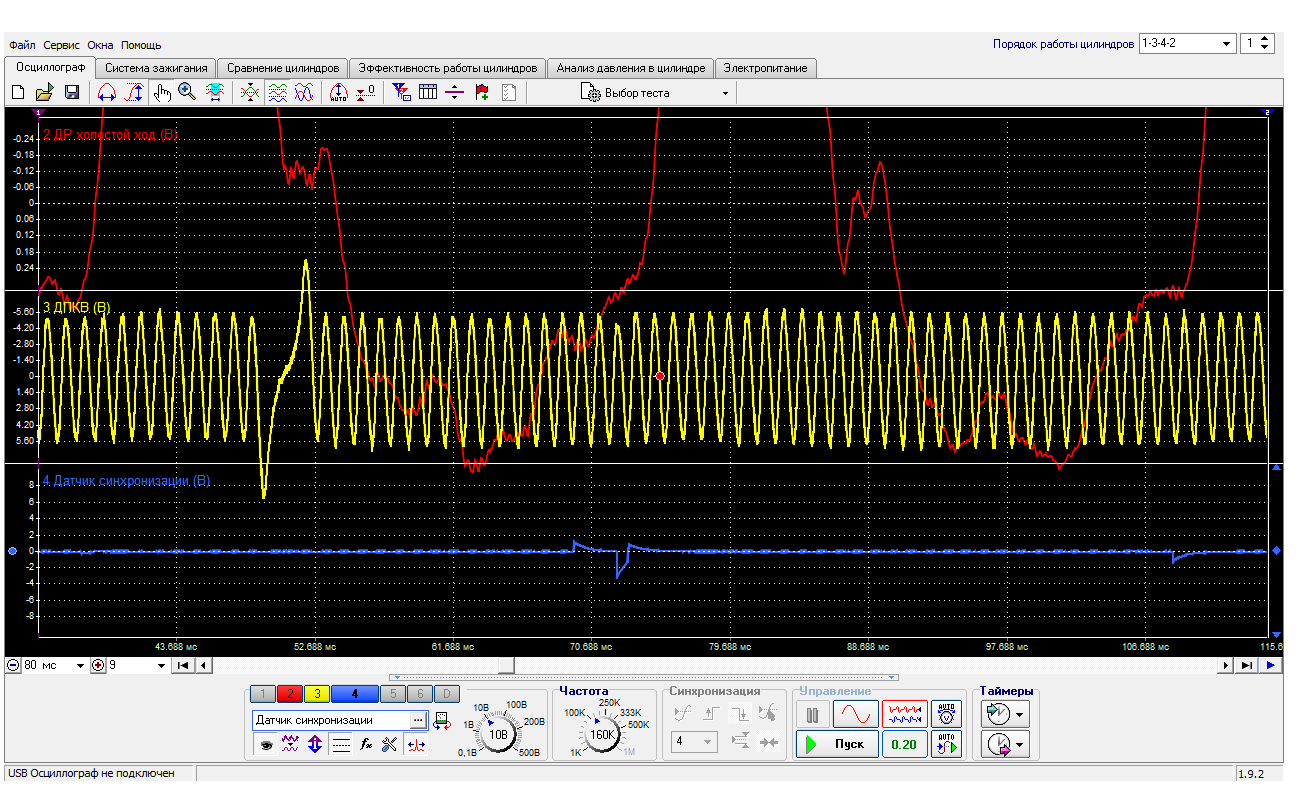
Task: Click the red and blue dual waveform button
Action: click(x=904, y=715)
